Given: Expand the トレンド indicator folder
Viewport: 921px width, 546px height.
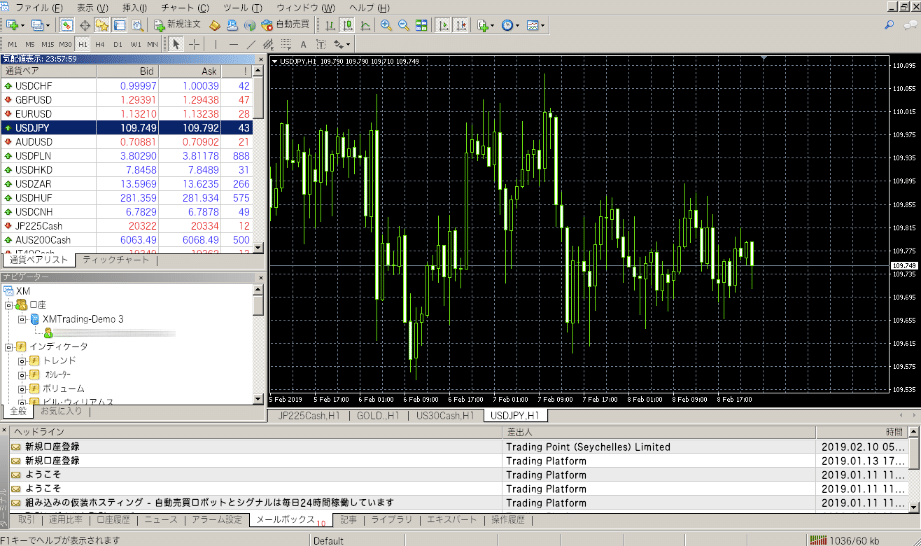Looking at the screenshot, I should tap(22, 361).
